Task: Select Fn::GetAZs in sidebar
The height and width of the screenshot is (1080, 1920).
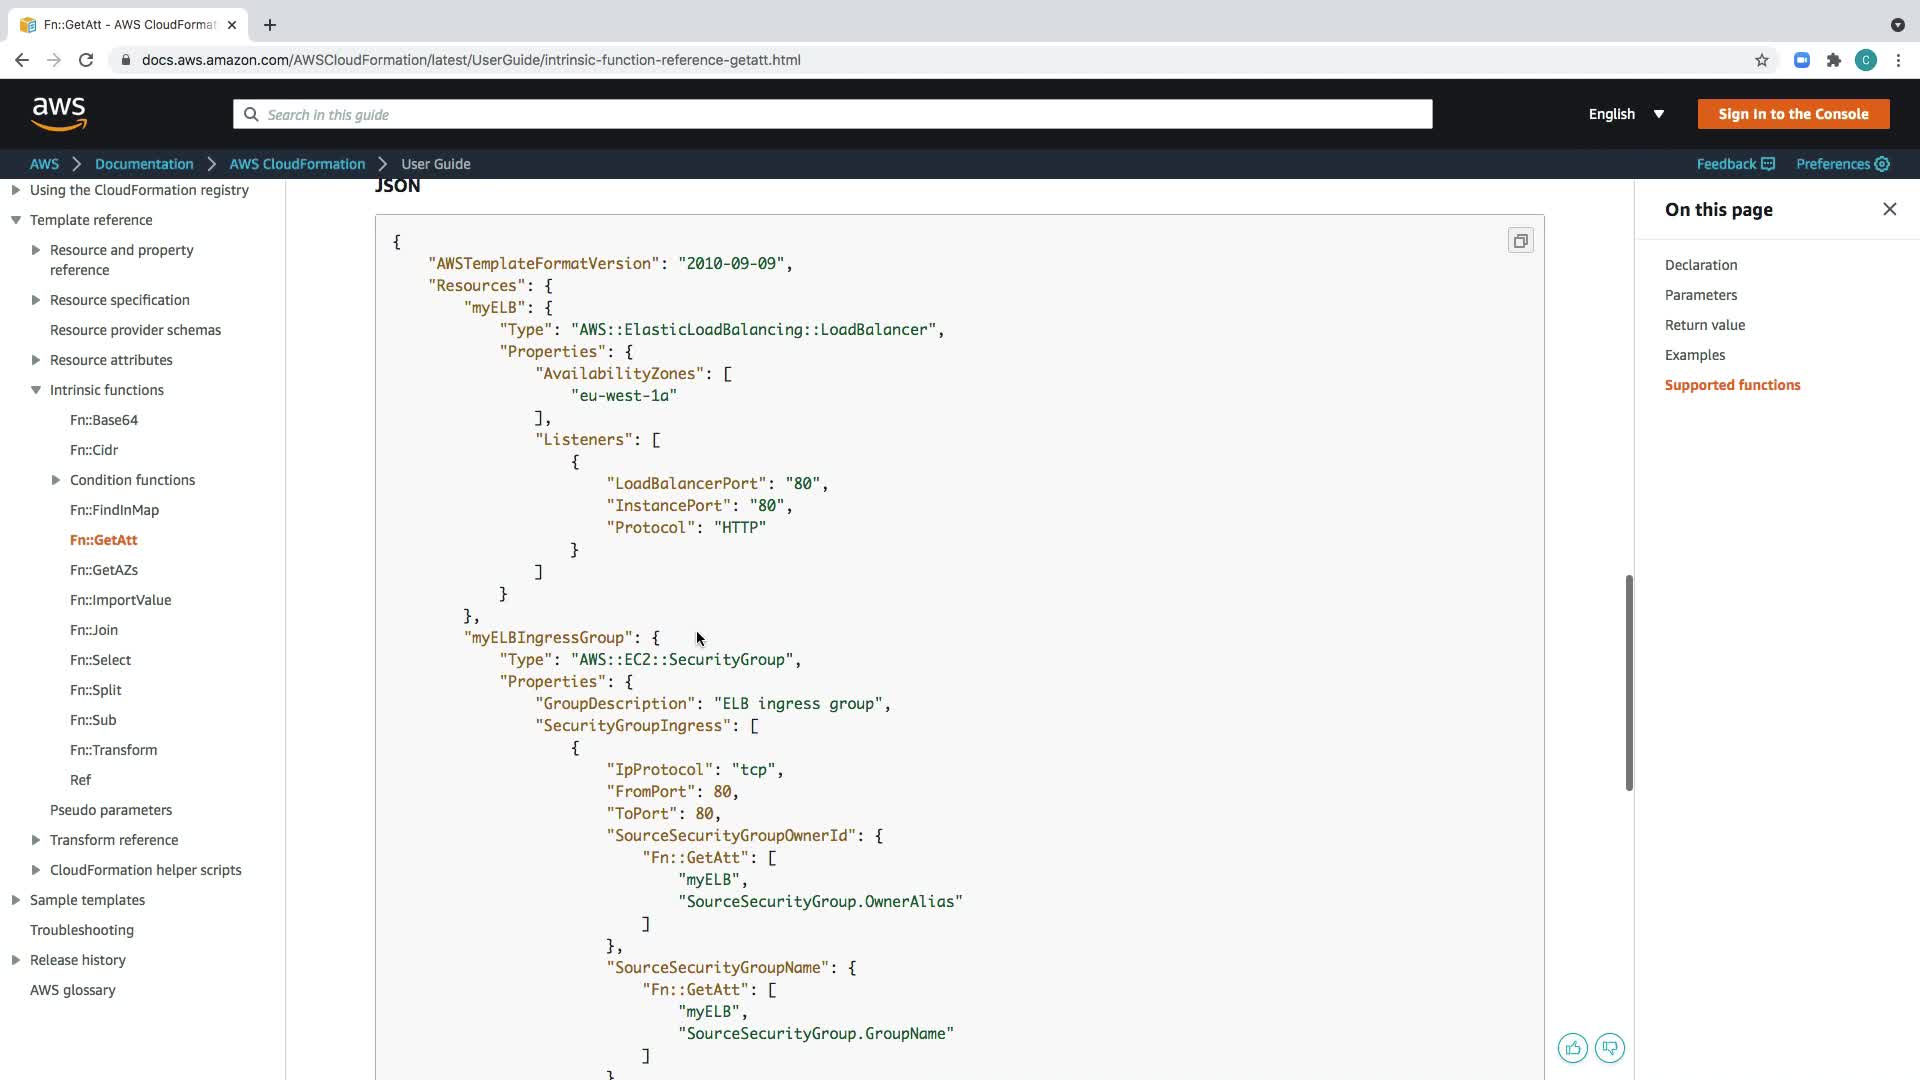Action: point(104,570)
